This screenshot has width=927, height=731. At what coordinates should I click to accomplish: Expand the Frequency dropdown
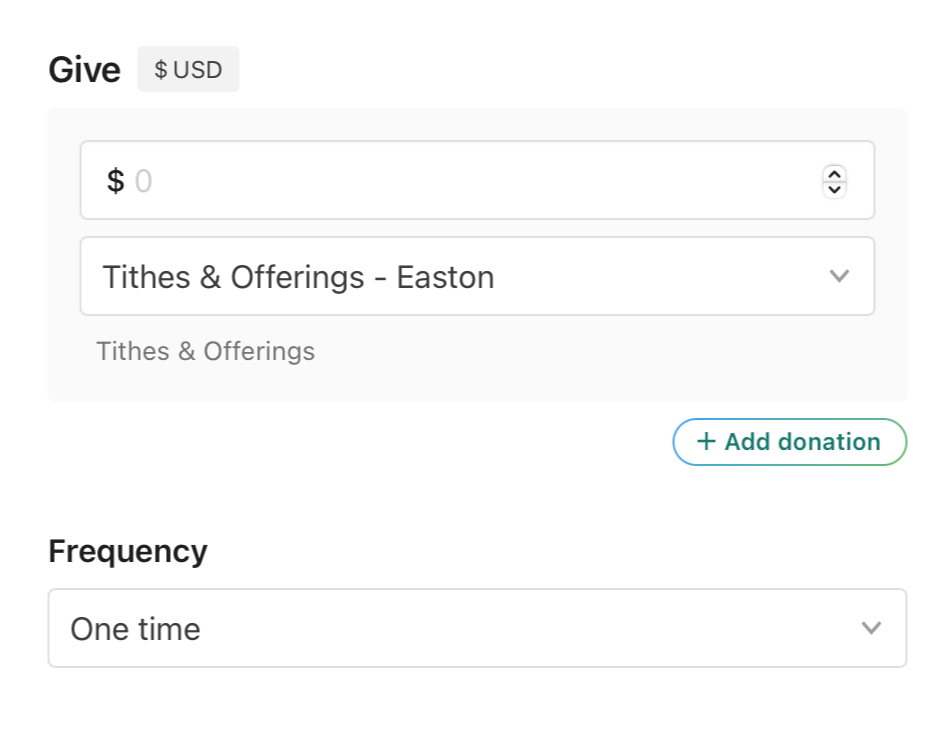coord(477,629)
